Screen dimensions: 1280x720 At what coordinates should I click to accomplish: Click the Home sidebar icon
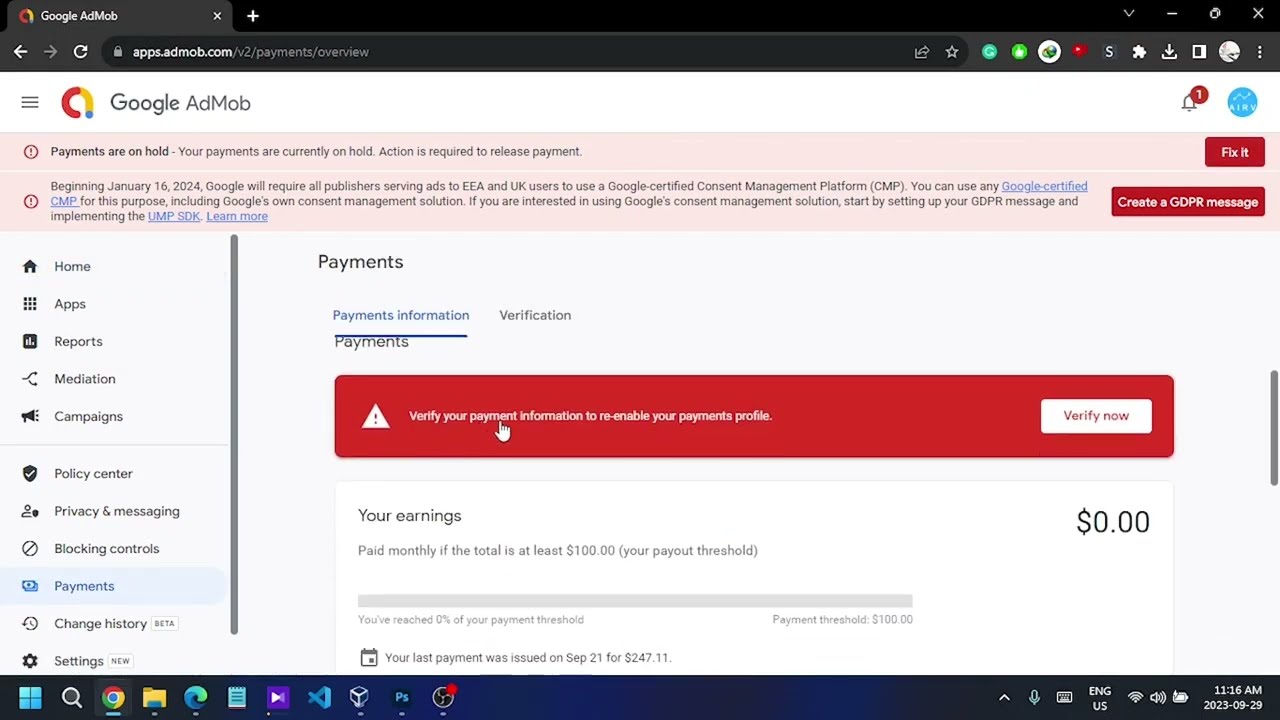(30, 266)
